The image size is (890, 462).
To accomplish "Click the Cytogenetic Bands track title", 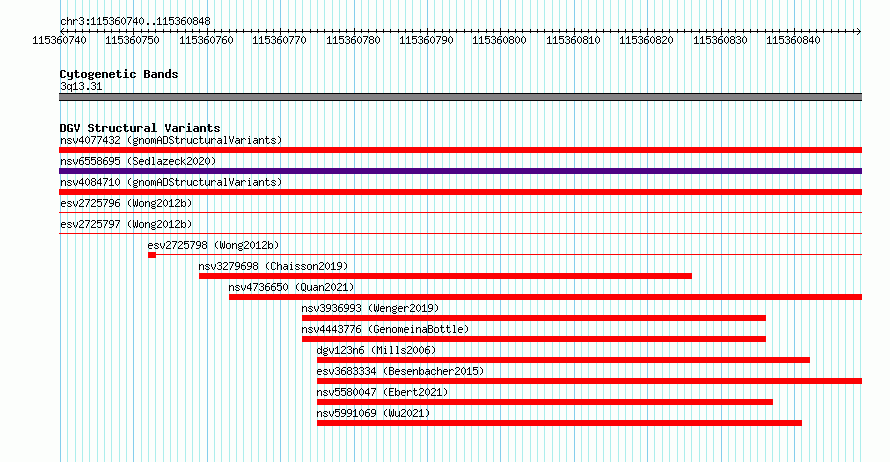I will point(119,74).
